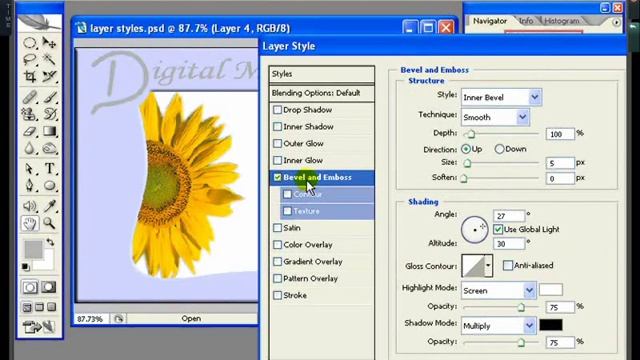
Task: Enable the Texture checkbox
Action: (287, 211)
